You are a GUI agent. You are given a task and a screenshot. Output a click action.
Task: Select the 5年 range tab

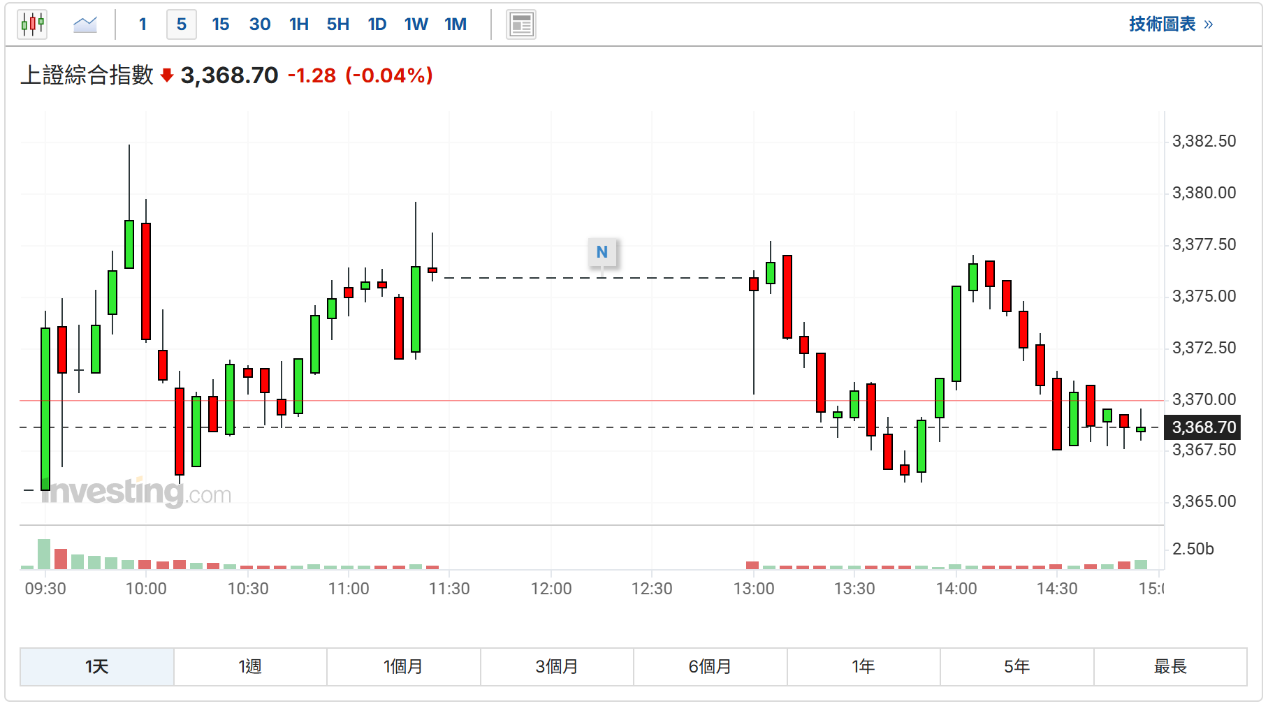pyautogui.click(x=1017, y=667)
